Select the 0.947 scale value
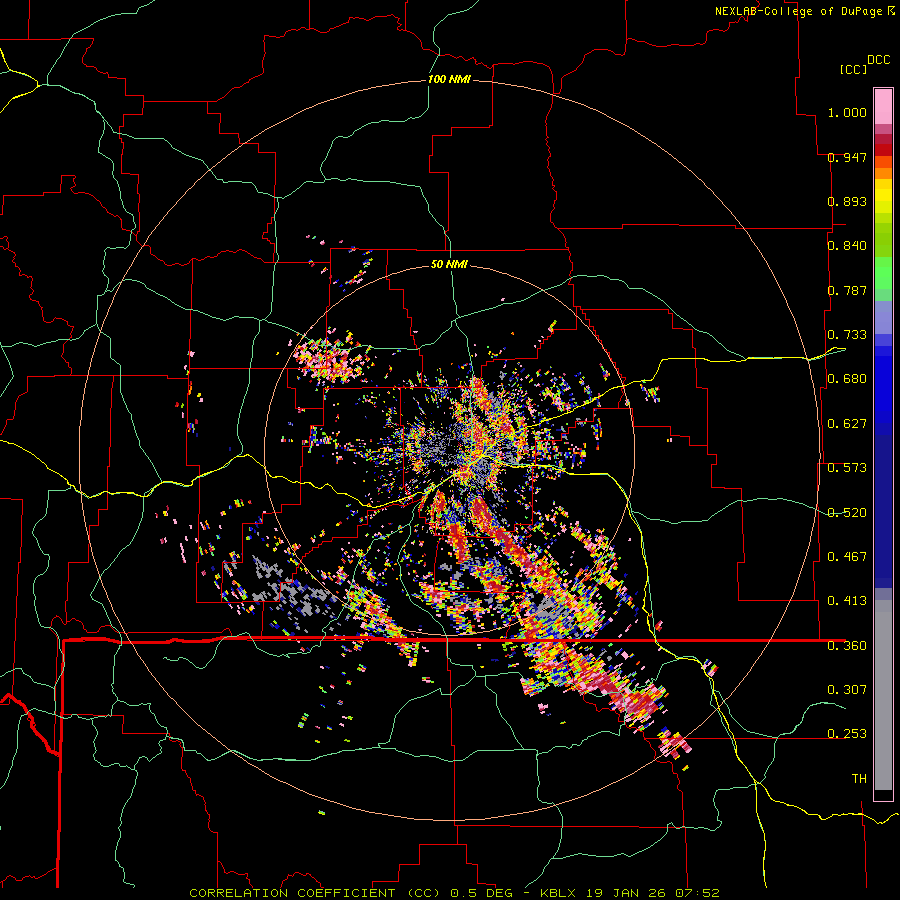 847,157
